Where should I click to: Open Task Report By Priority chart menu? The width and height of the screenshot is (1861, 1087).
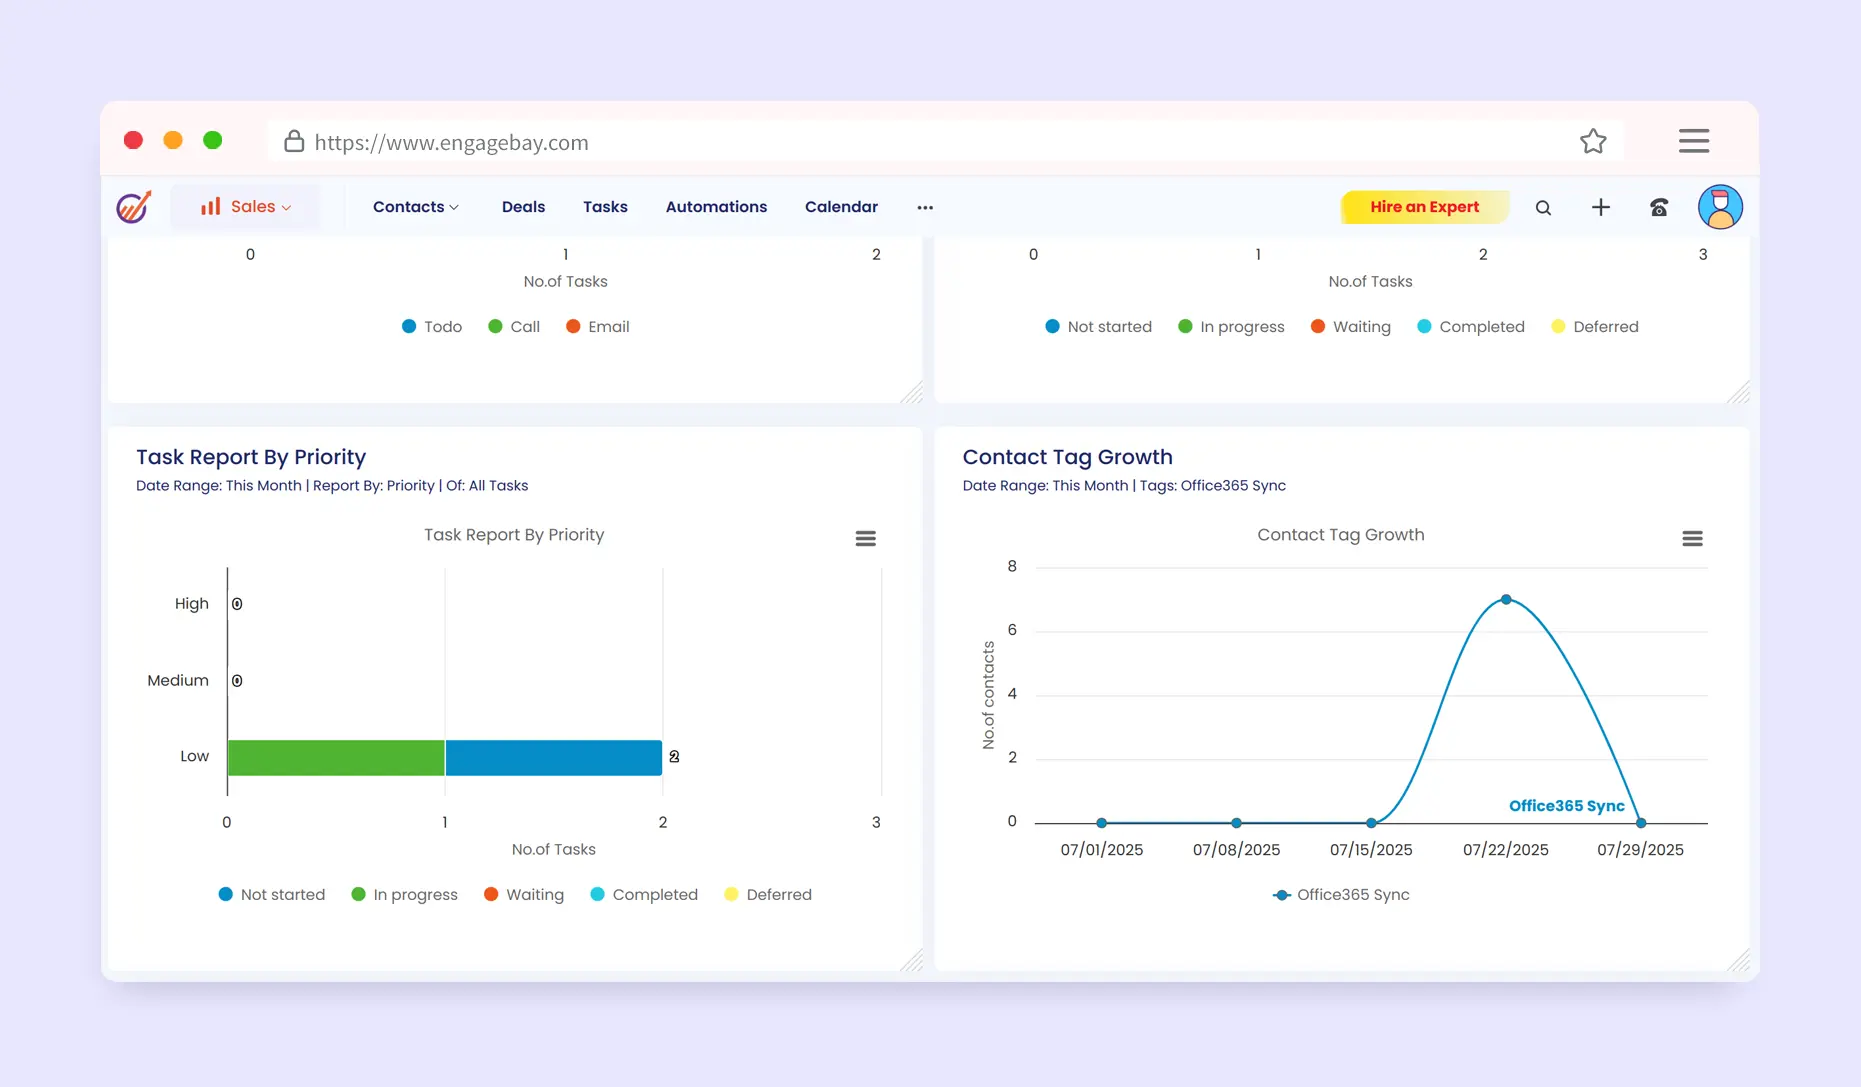[x=865, y=539]
